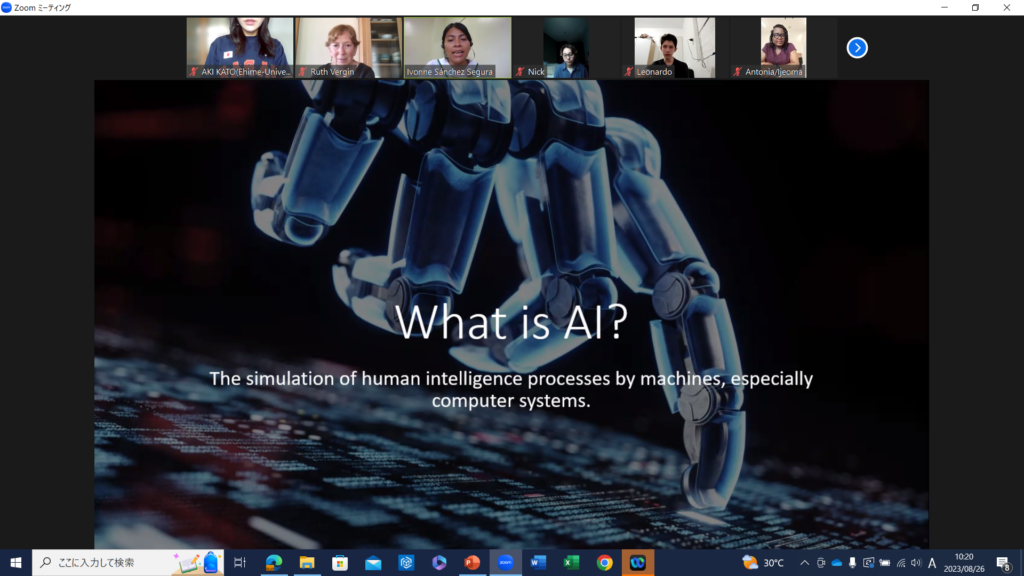Image resolution: width=1024 pixels, height=576 pixels.
Task: Expand hidden system tray icons
Action: click(x=805, y=562)
